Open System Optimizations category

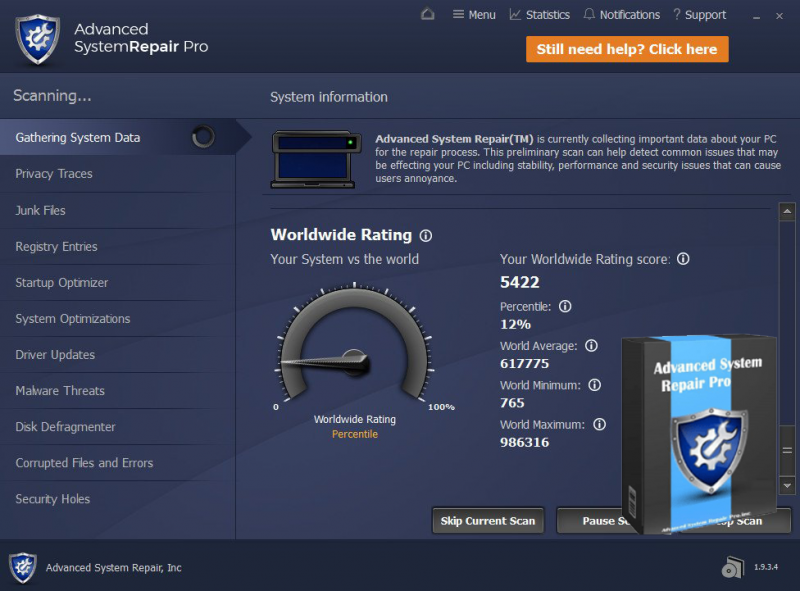[x=118, y=318]
